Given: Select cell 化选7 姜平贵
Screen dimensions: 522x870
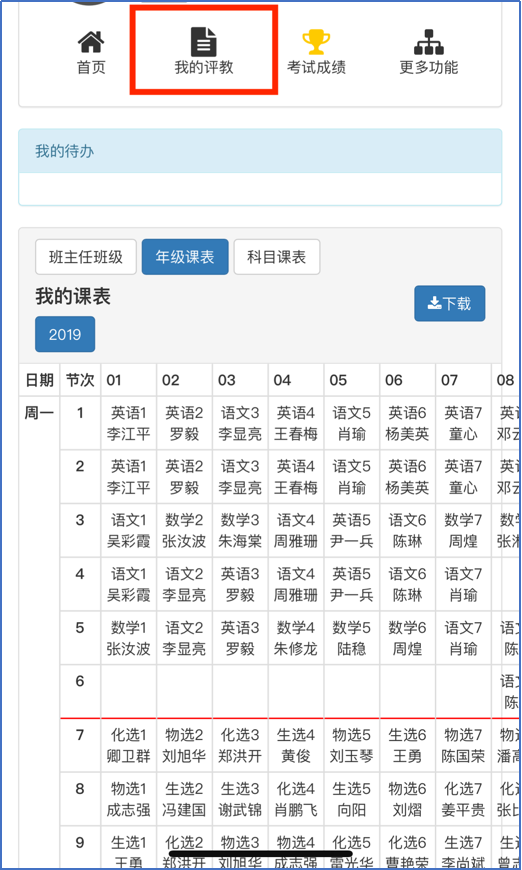Looking at the screenshot, I should pyautogui.click(x=464, y=799).
